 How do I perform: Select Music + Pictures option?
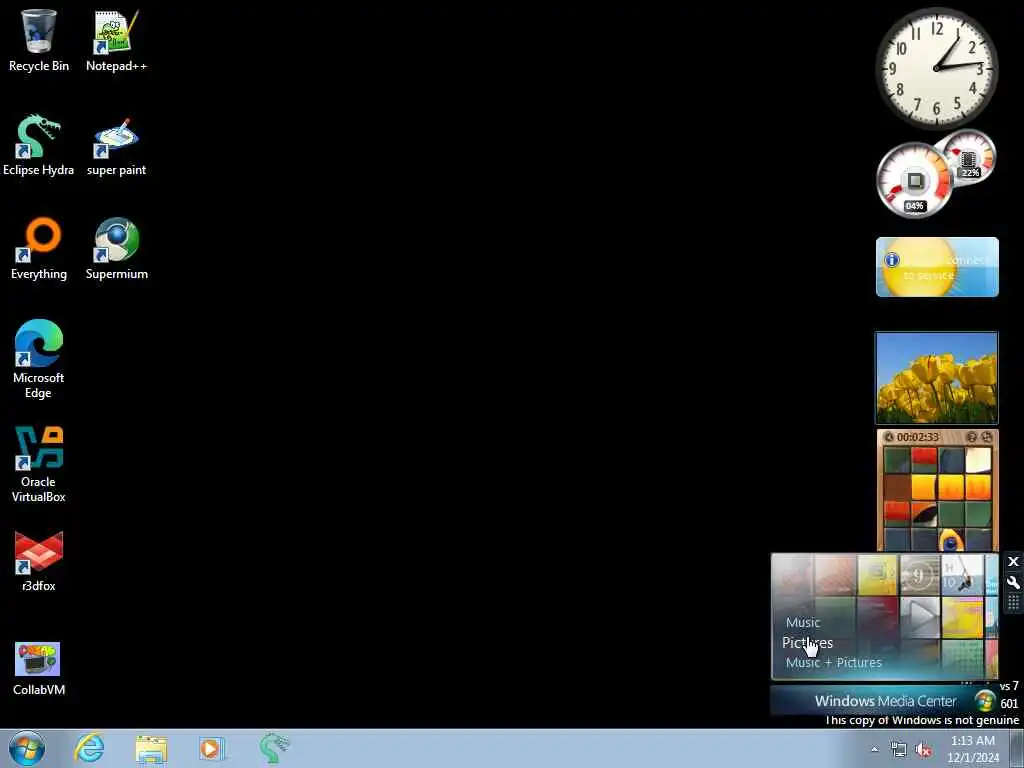[x=833, y=662]
